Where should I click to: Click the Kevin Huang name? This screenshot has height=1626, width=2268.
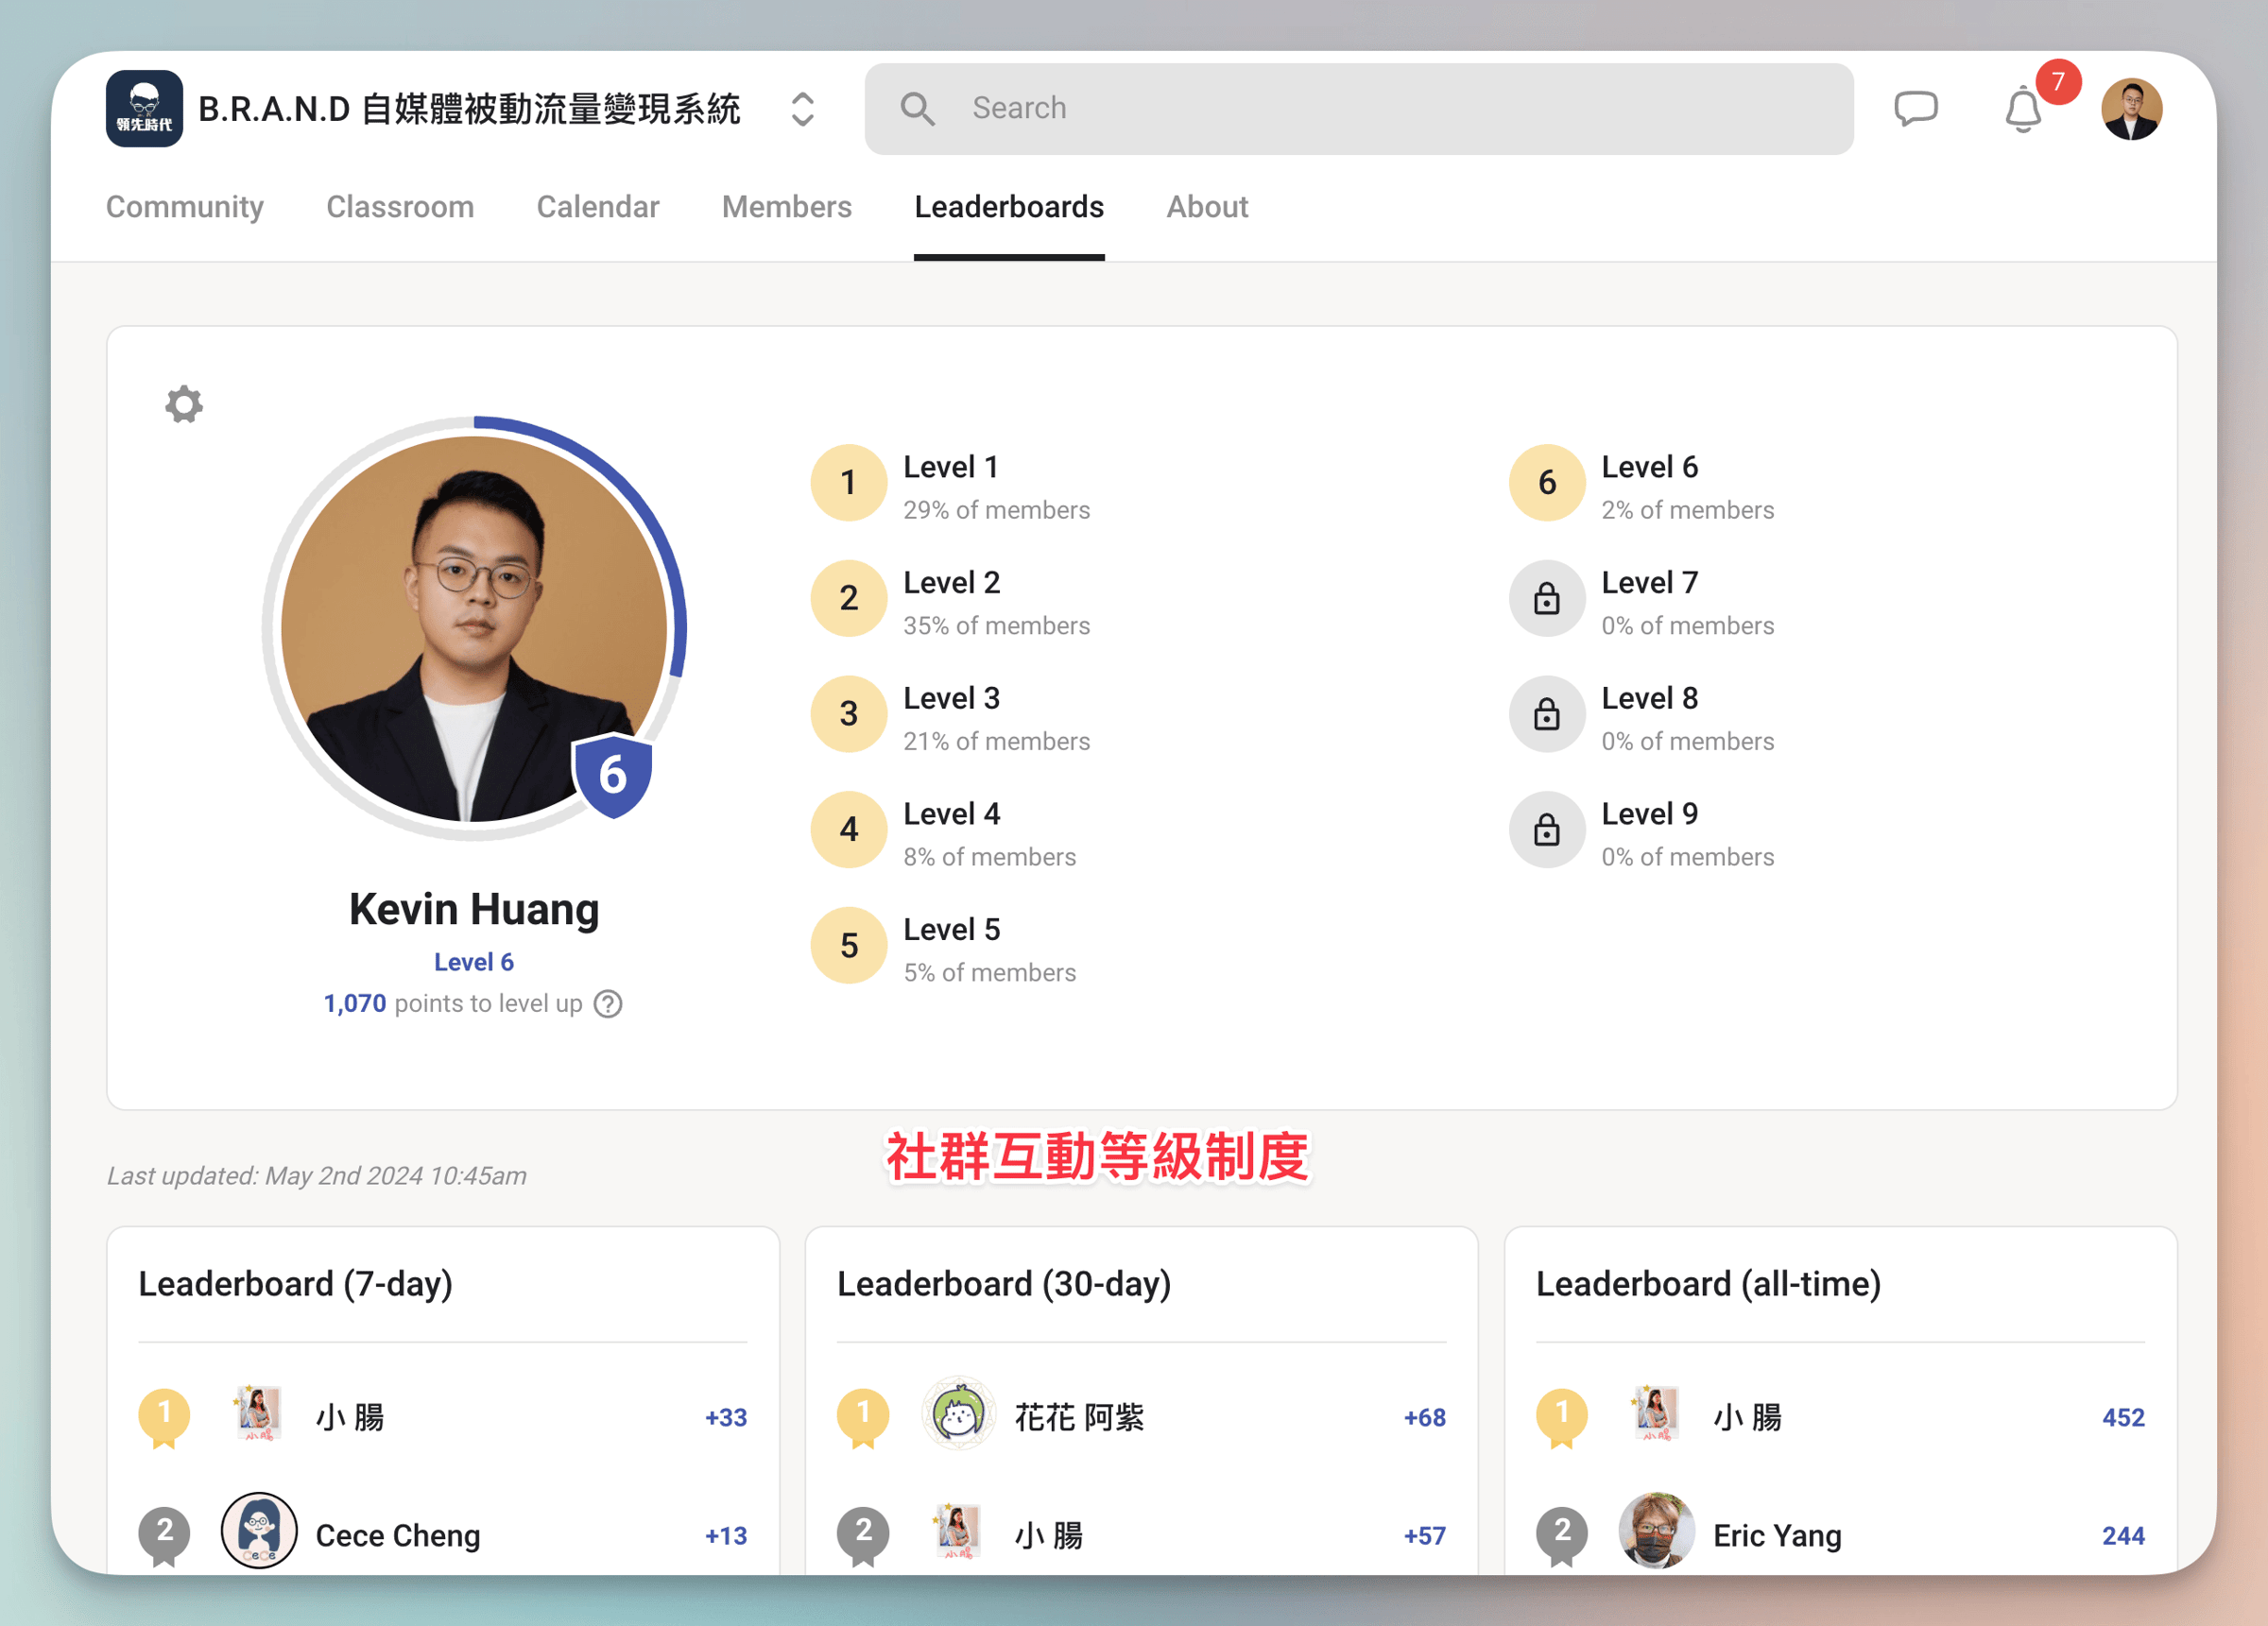point(474,909)
